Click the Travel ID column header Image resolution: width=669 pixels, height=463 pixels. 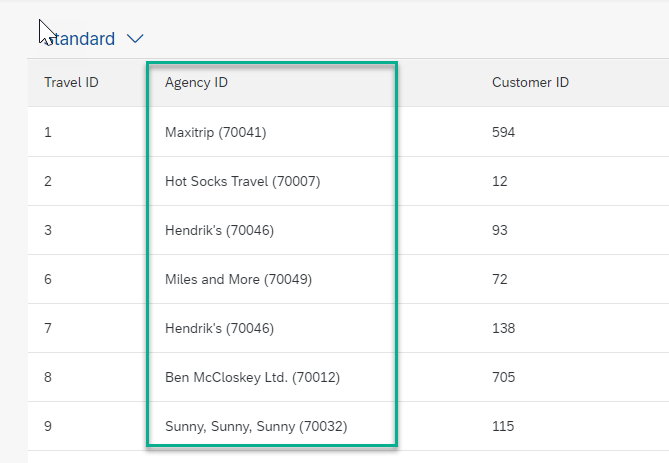tap(71, 82)
